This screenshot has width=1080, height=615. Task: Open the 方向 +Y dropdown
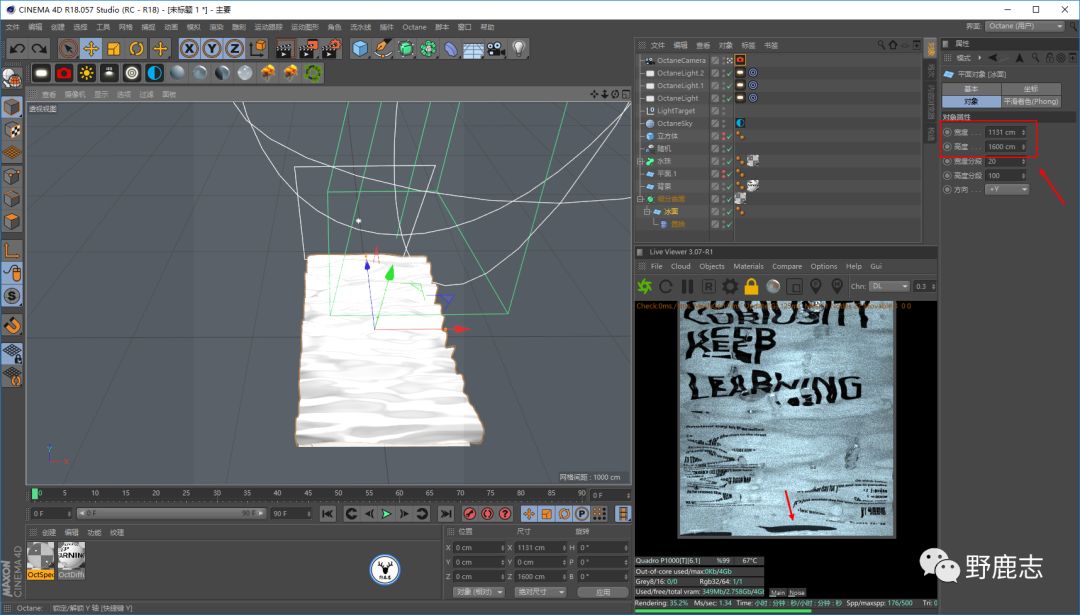[1006, 189]
